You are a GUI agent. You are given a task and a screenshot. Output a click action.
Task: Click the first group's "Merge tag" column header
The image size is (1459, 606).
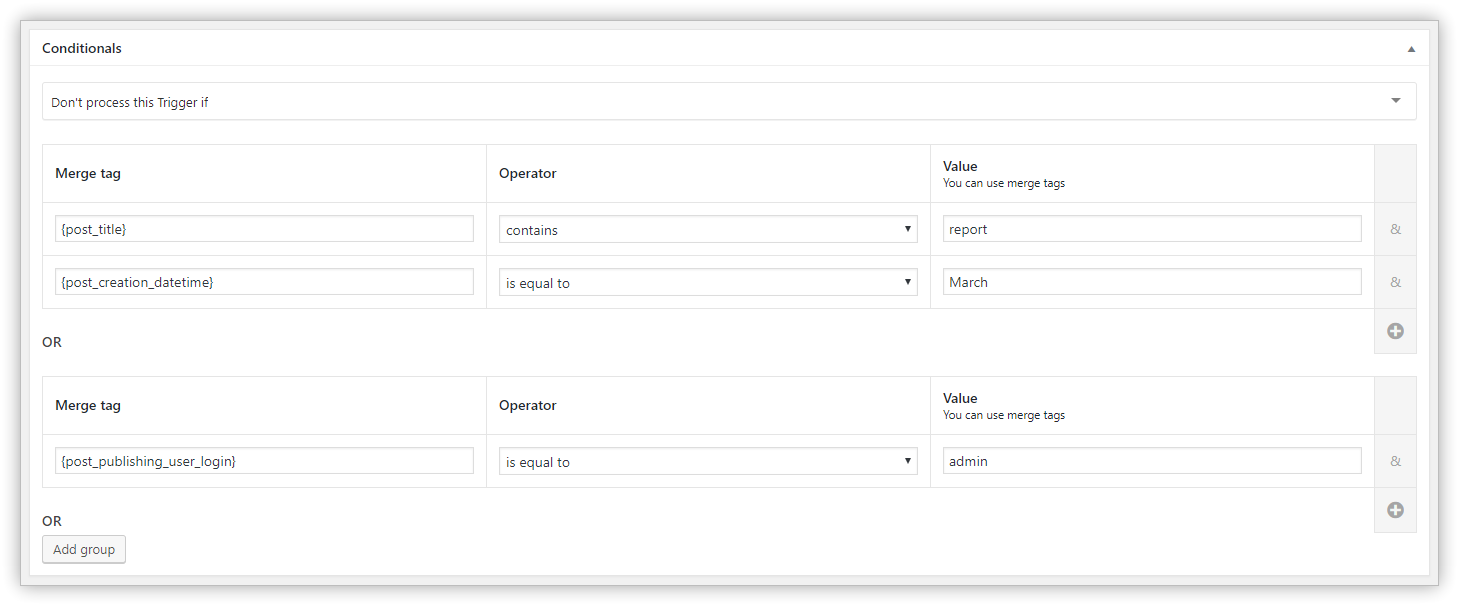click(88, 173)
